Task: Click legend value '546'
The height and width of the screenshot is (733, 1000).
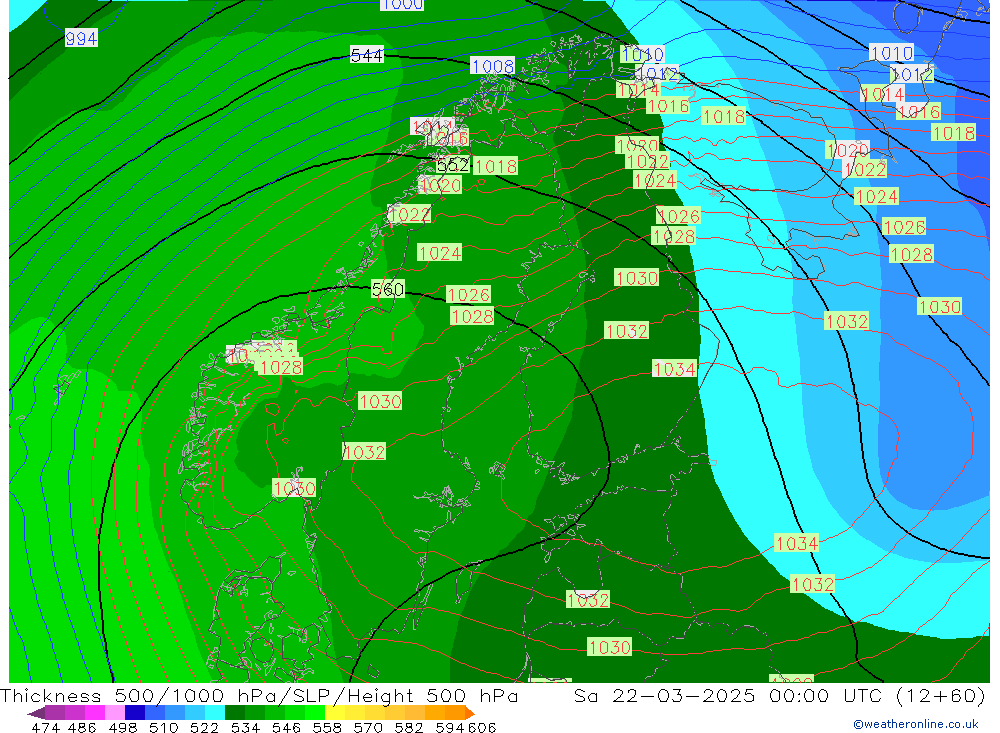Action: pos(286,727)
